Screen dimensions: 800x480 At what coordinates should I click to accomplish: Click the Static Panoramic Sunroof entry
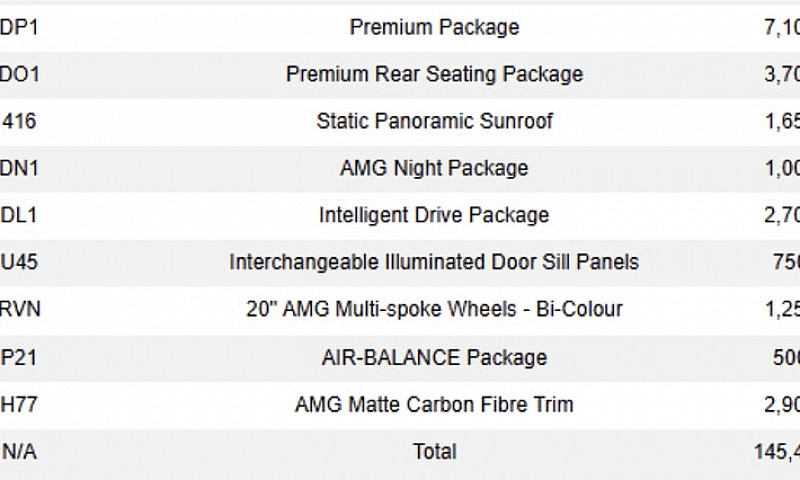tap(434, 121)
